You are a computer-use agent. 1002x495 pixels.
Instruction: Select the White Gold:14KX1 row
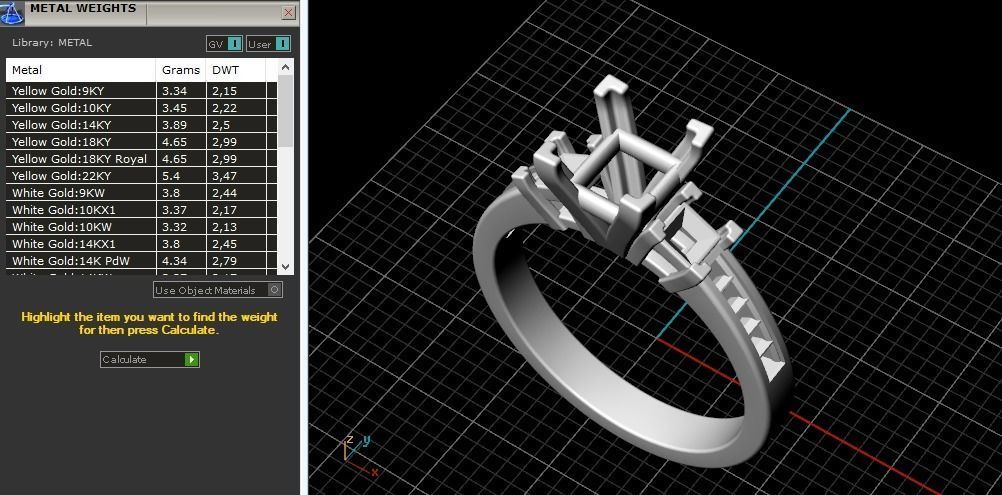tap(142, 244)
